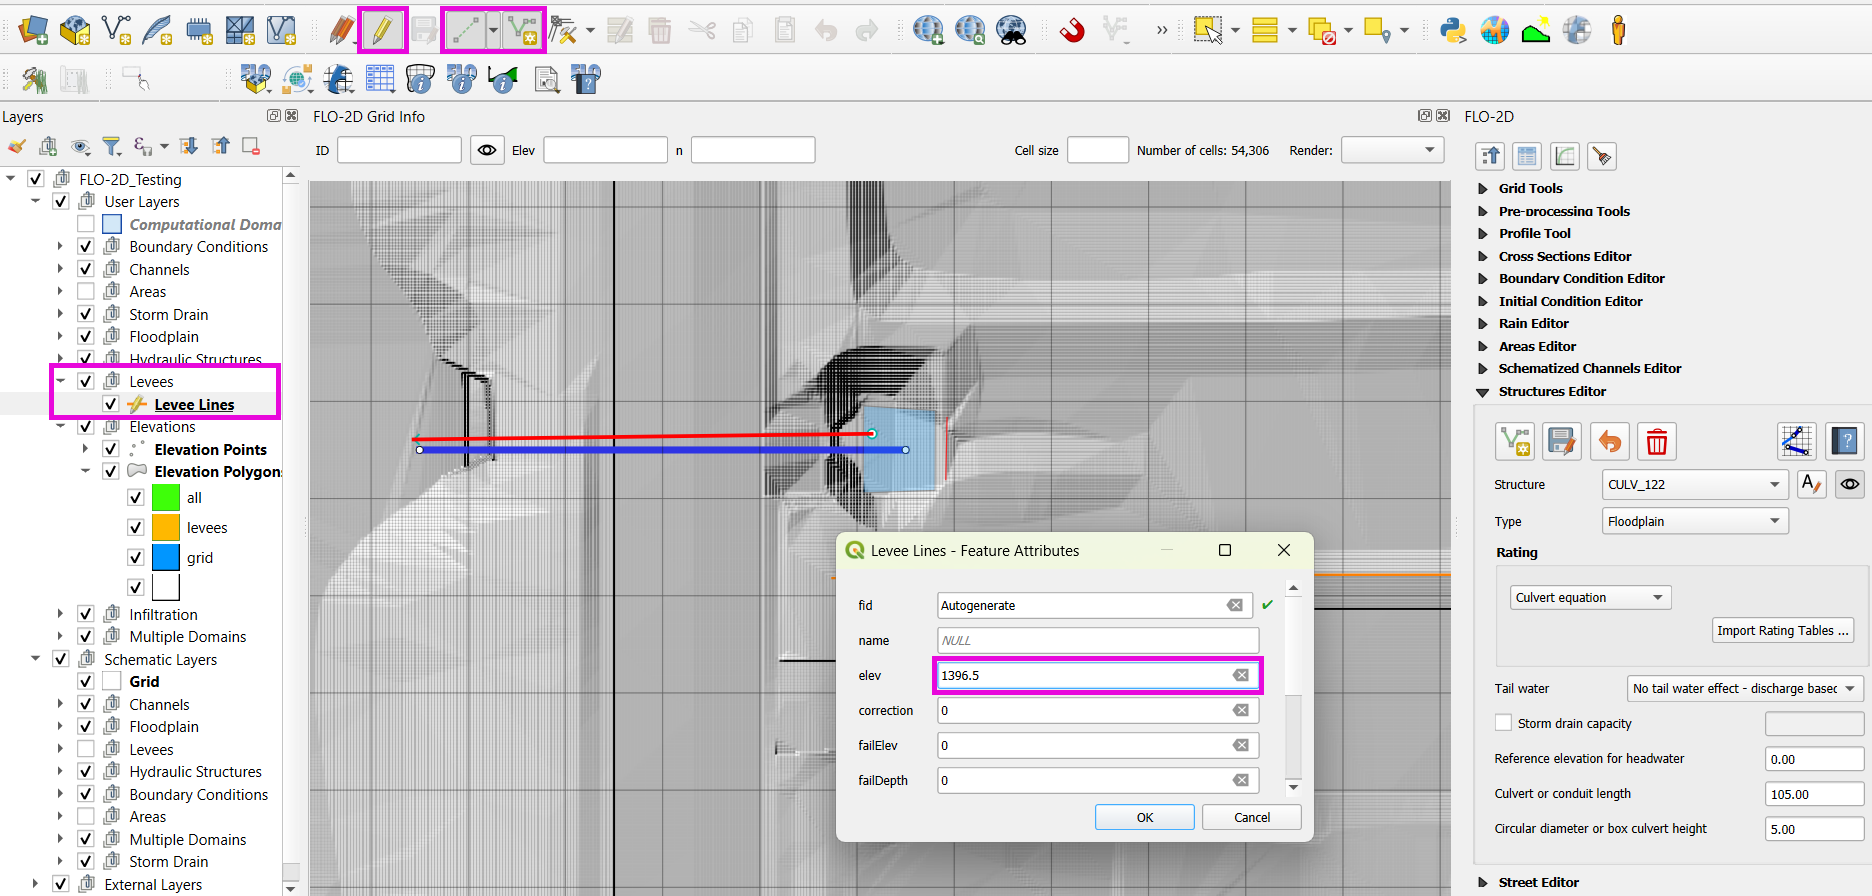
Task: Open the Culvert equation rating dropdown
Action: click(x=1589, y=597)
